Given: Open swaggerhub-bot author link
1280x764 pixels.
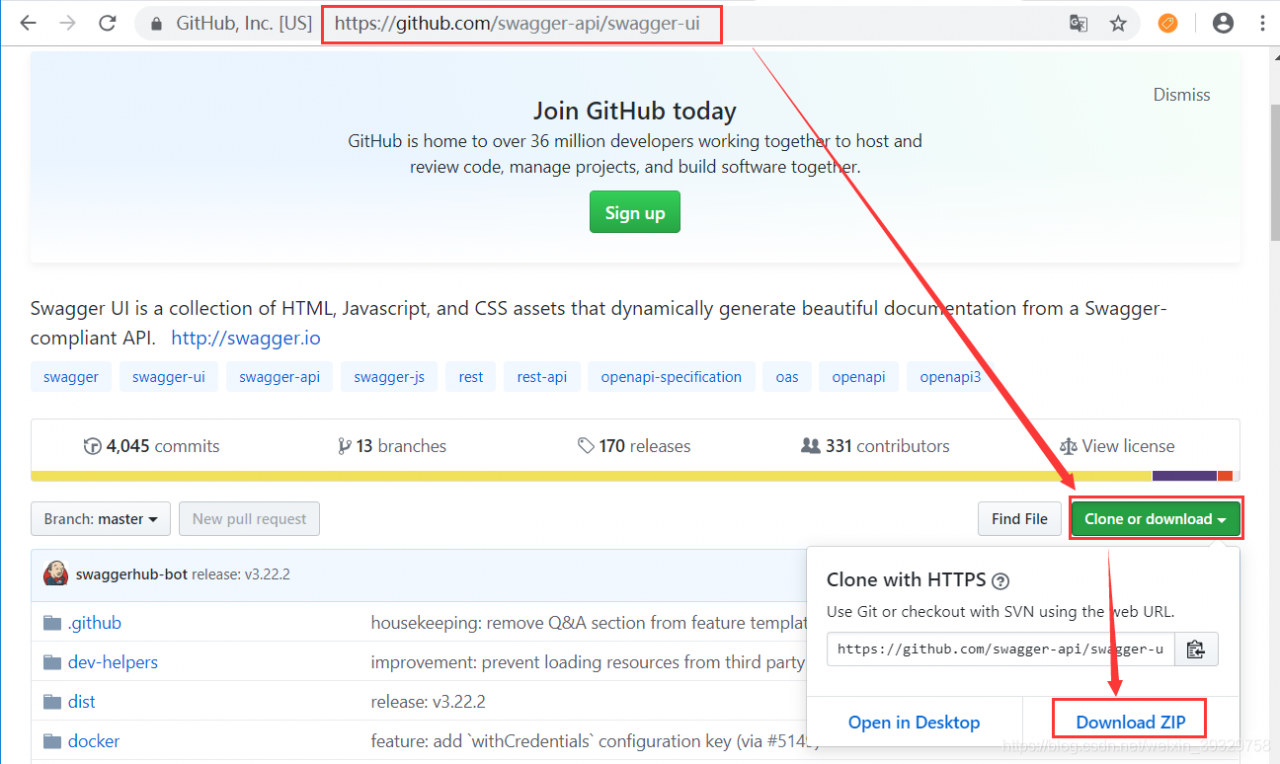Looking at the screenshot, I should click(131, 575).
